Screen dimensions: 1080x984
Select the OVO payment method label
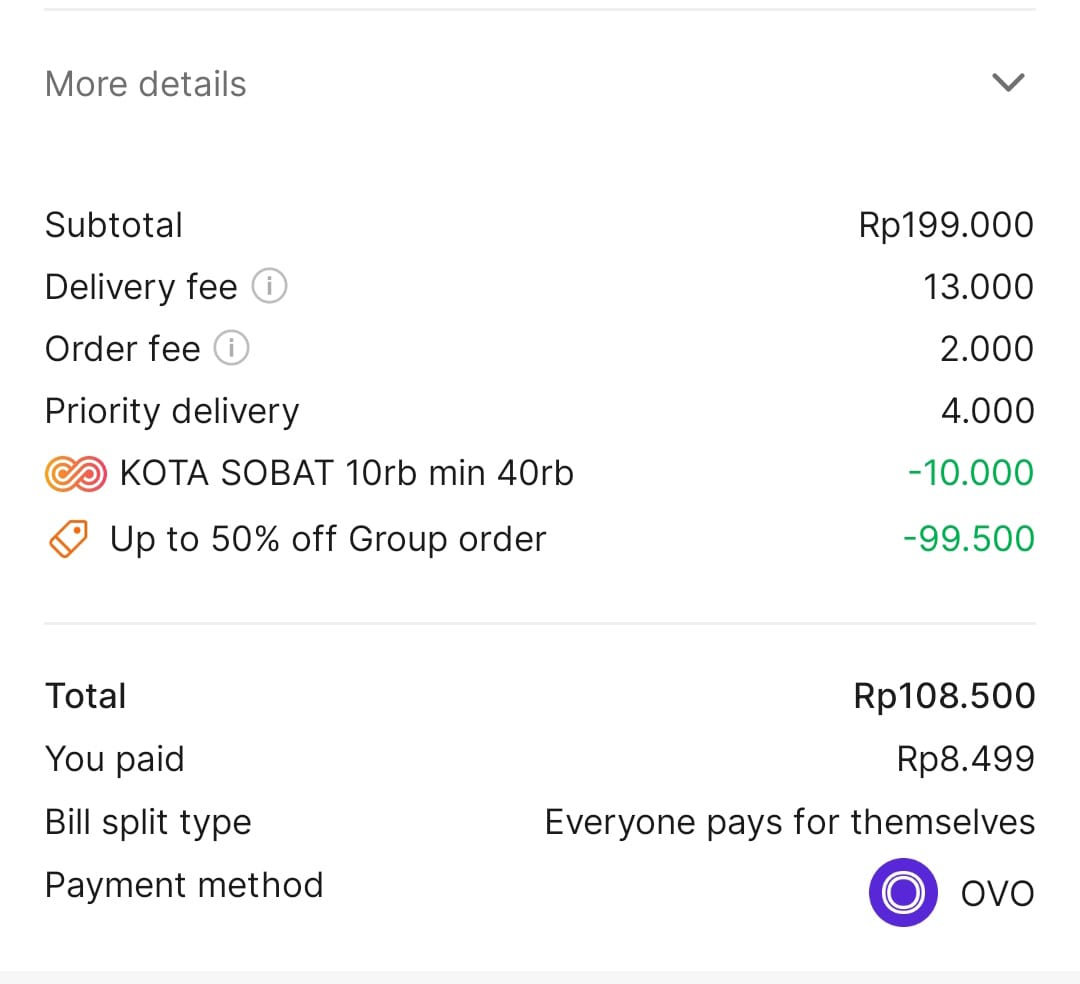coord(997,893)
